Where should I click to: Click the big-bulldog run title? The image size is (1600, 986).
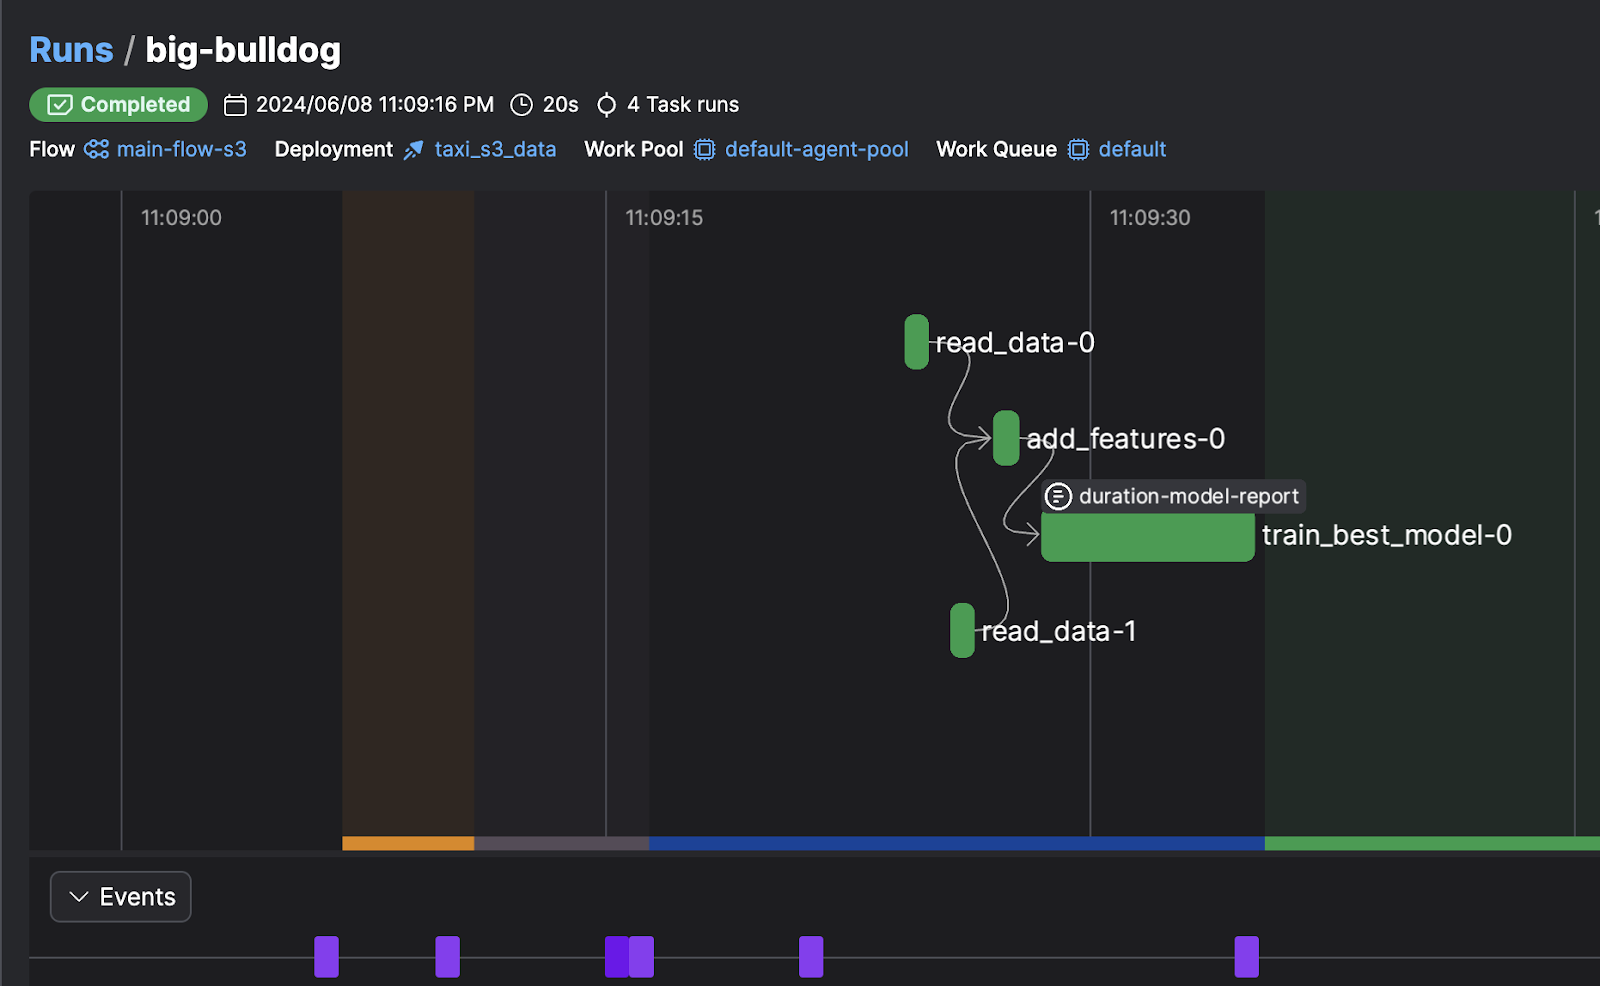click(243, 49)
